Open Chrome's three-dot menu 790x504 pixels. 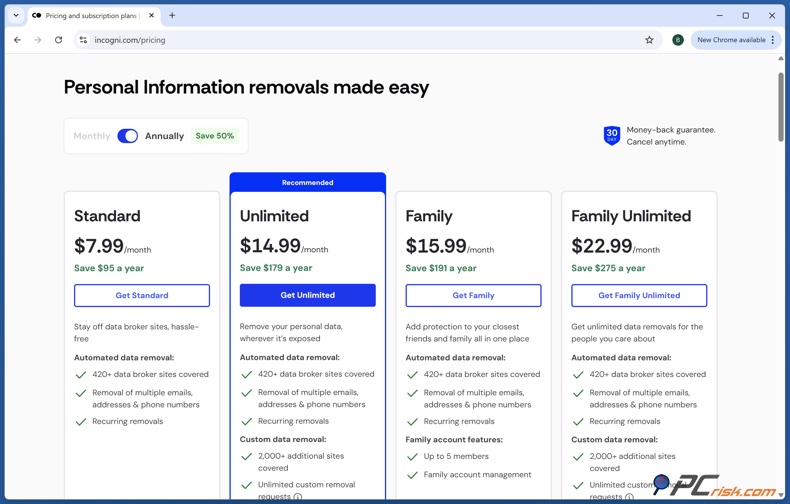click(773, 40)
